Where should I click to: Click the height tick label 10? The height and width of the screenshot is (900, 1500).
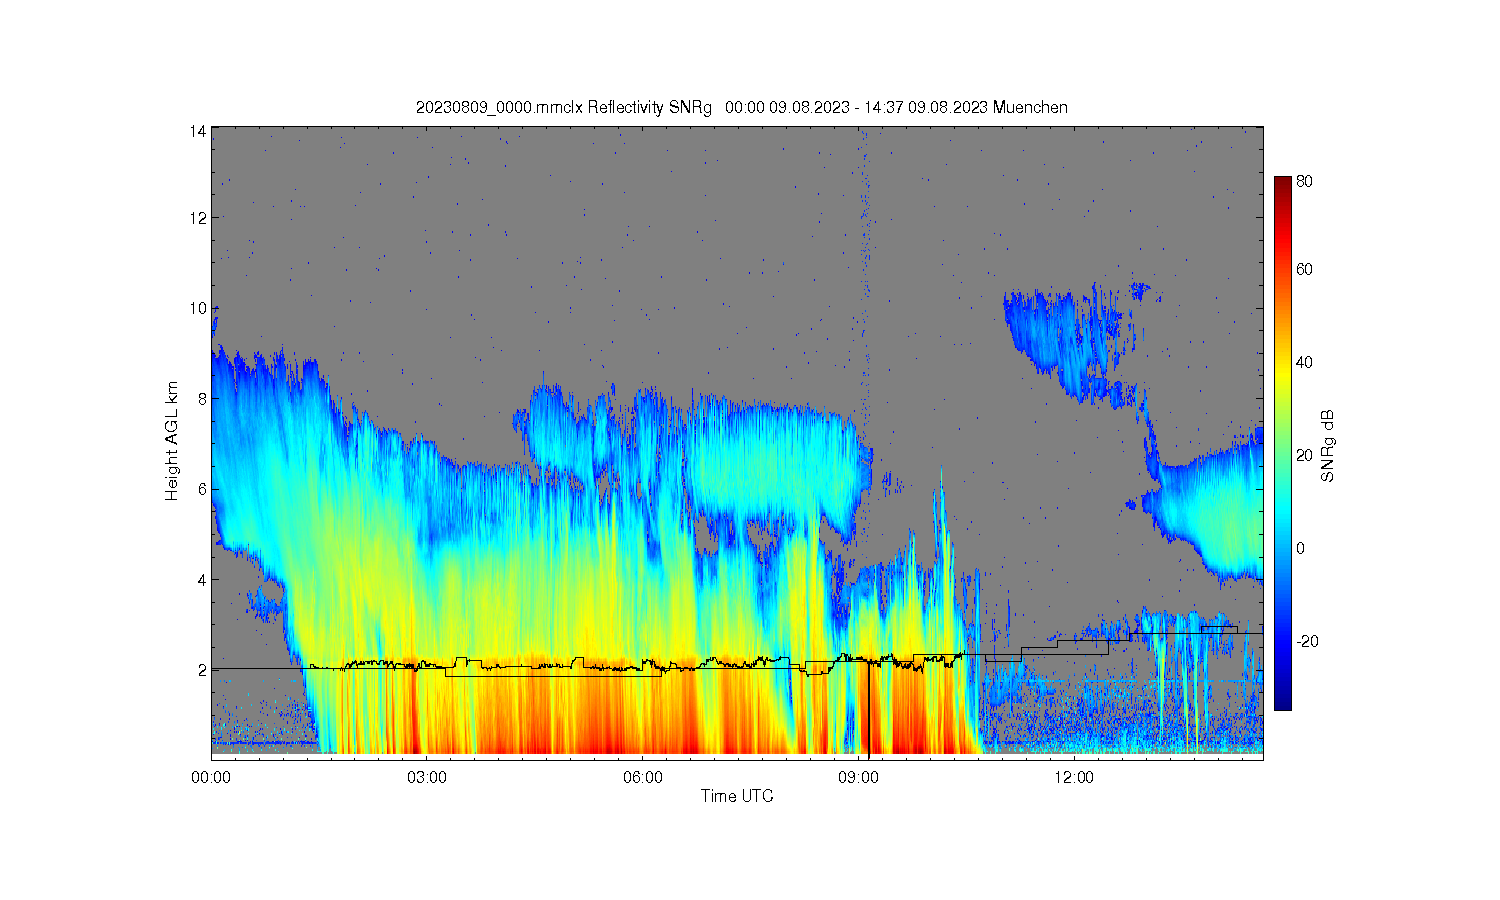pyautogui.click(x=199, y=308)
